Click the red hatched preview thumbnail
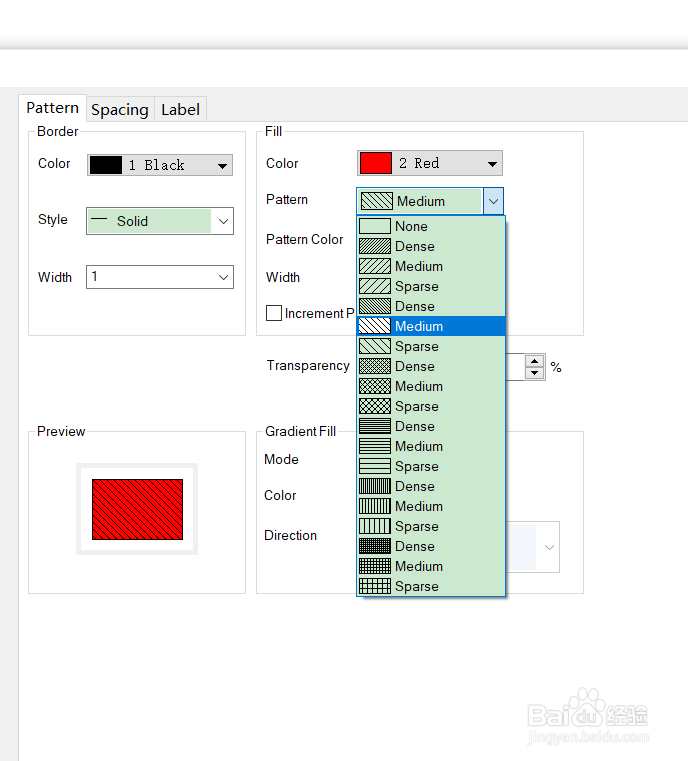This screenshot has height=761, width=688. tap(137, 509)
